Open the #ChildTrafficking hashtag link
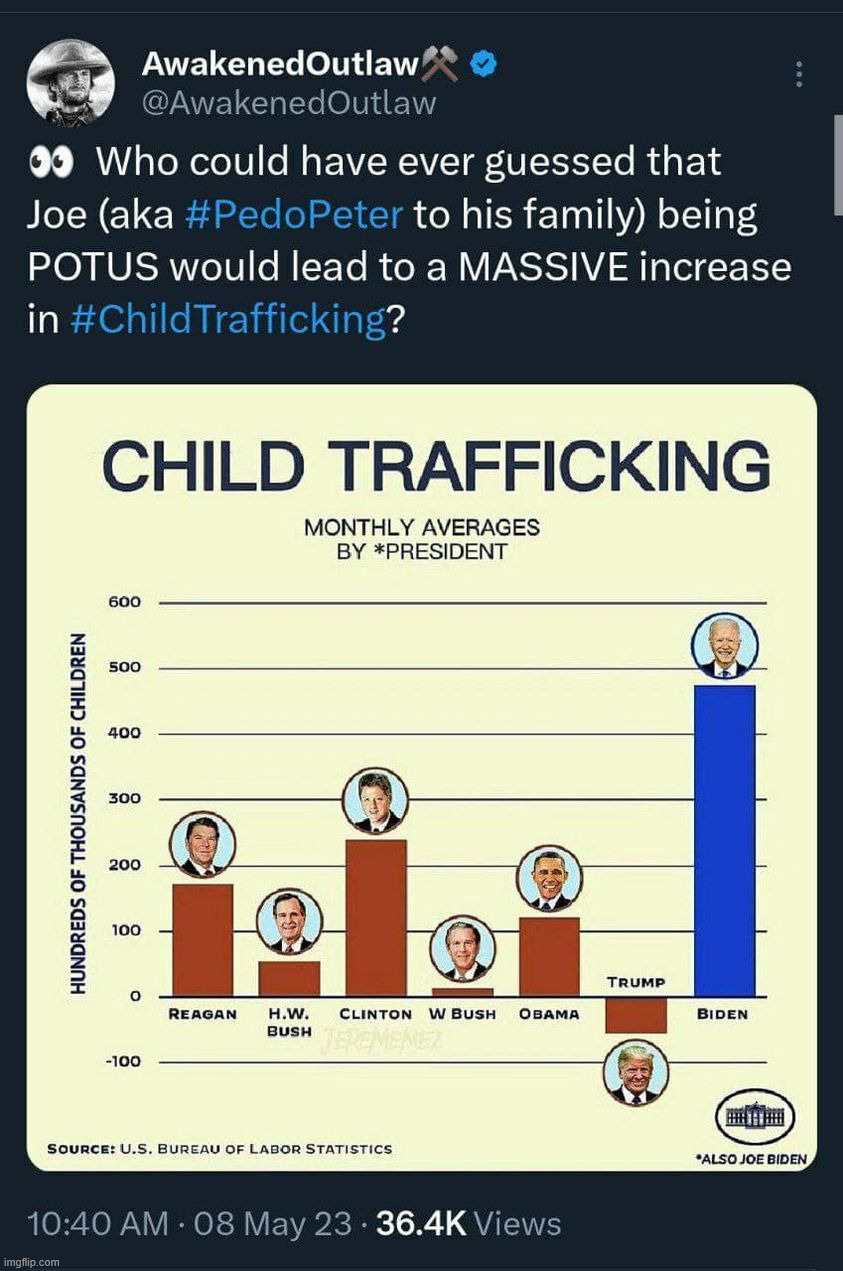 [x=229, y=320]
